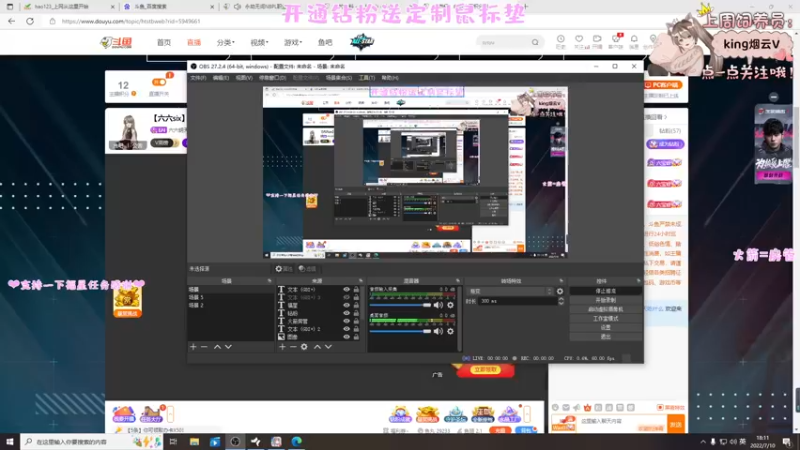
Task: Toggle visibility of third source row
Action: (x=346, y=305)
